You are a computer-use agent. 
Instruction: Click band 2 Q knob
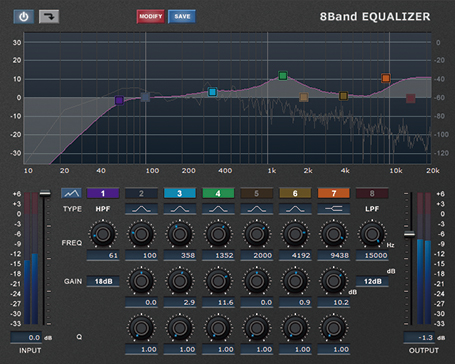(141, 328)
